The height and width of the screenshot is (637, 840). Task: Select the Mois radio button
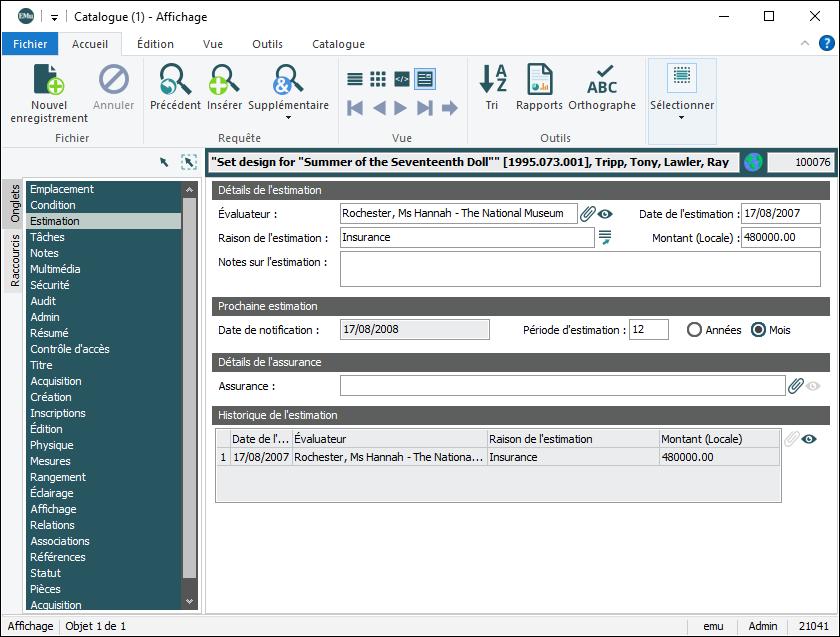[758, 330]
